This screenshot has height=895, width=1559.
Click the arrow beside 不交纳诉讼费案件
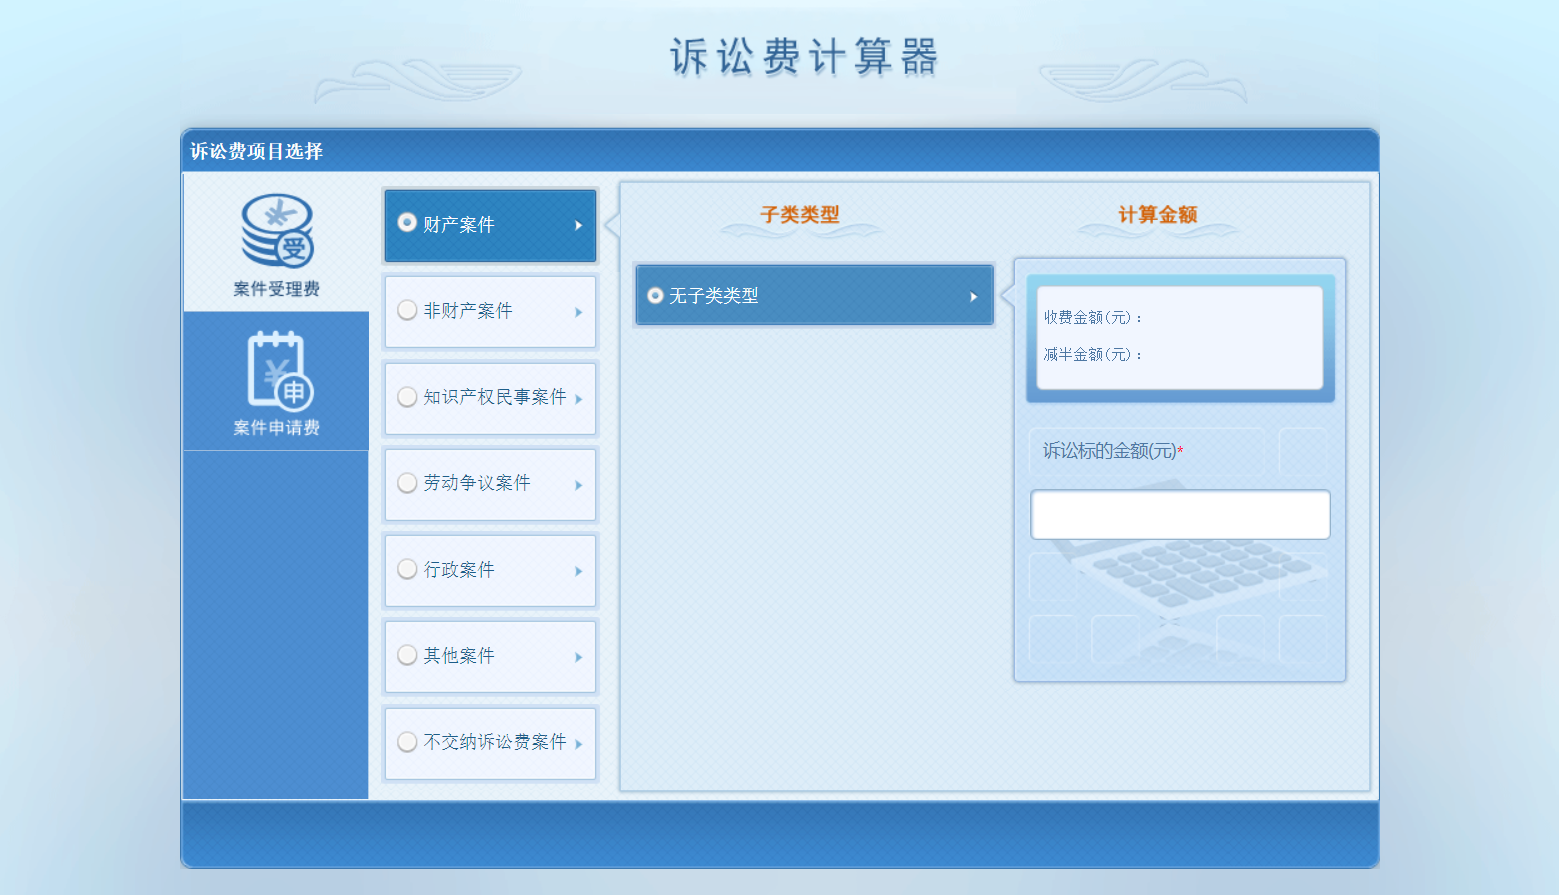(x=578, y=744)
